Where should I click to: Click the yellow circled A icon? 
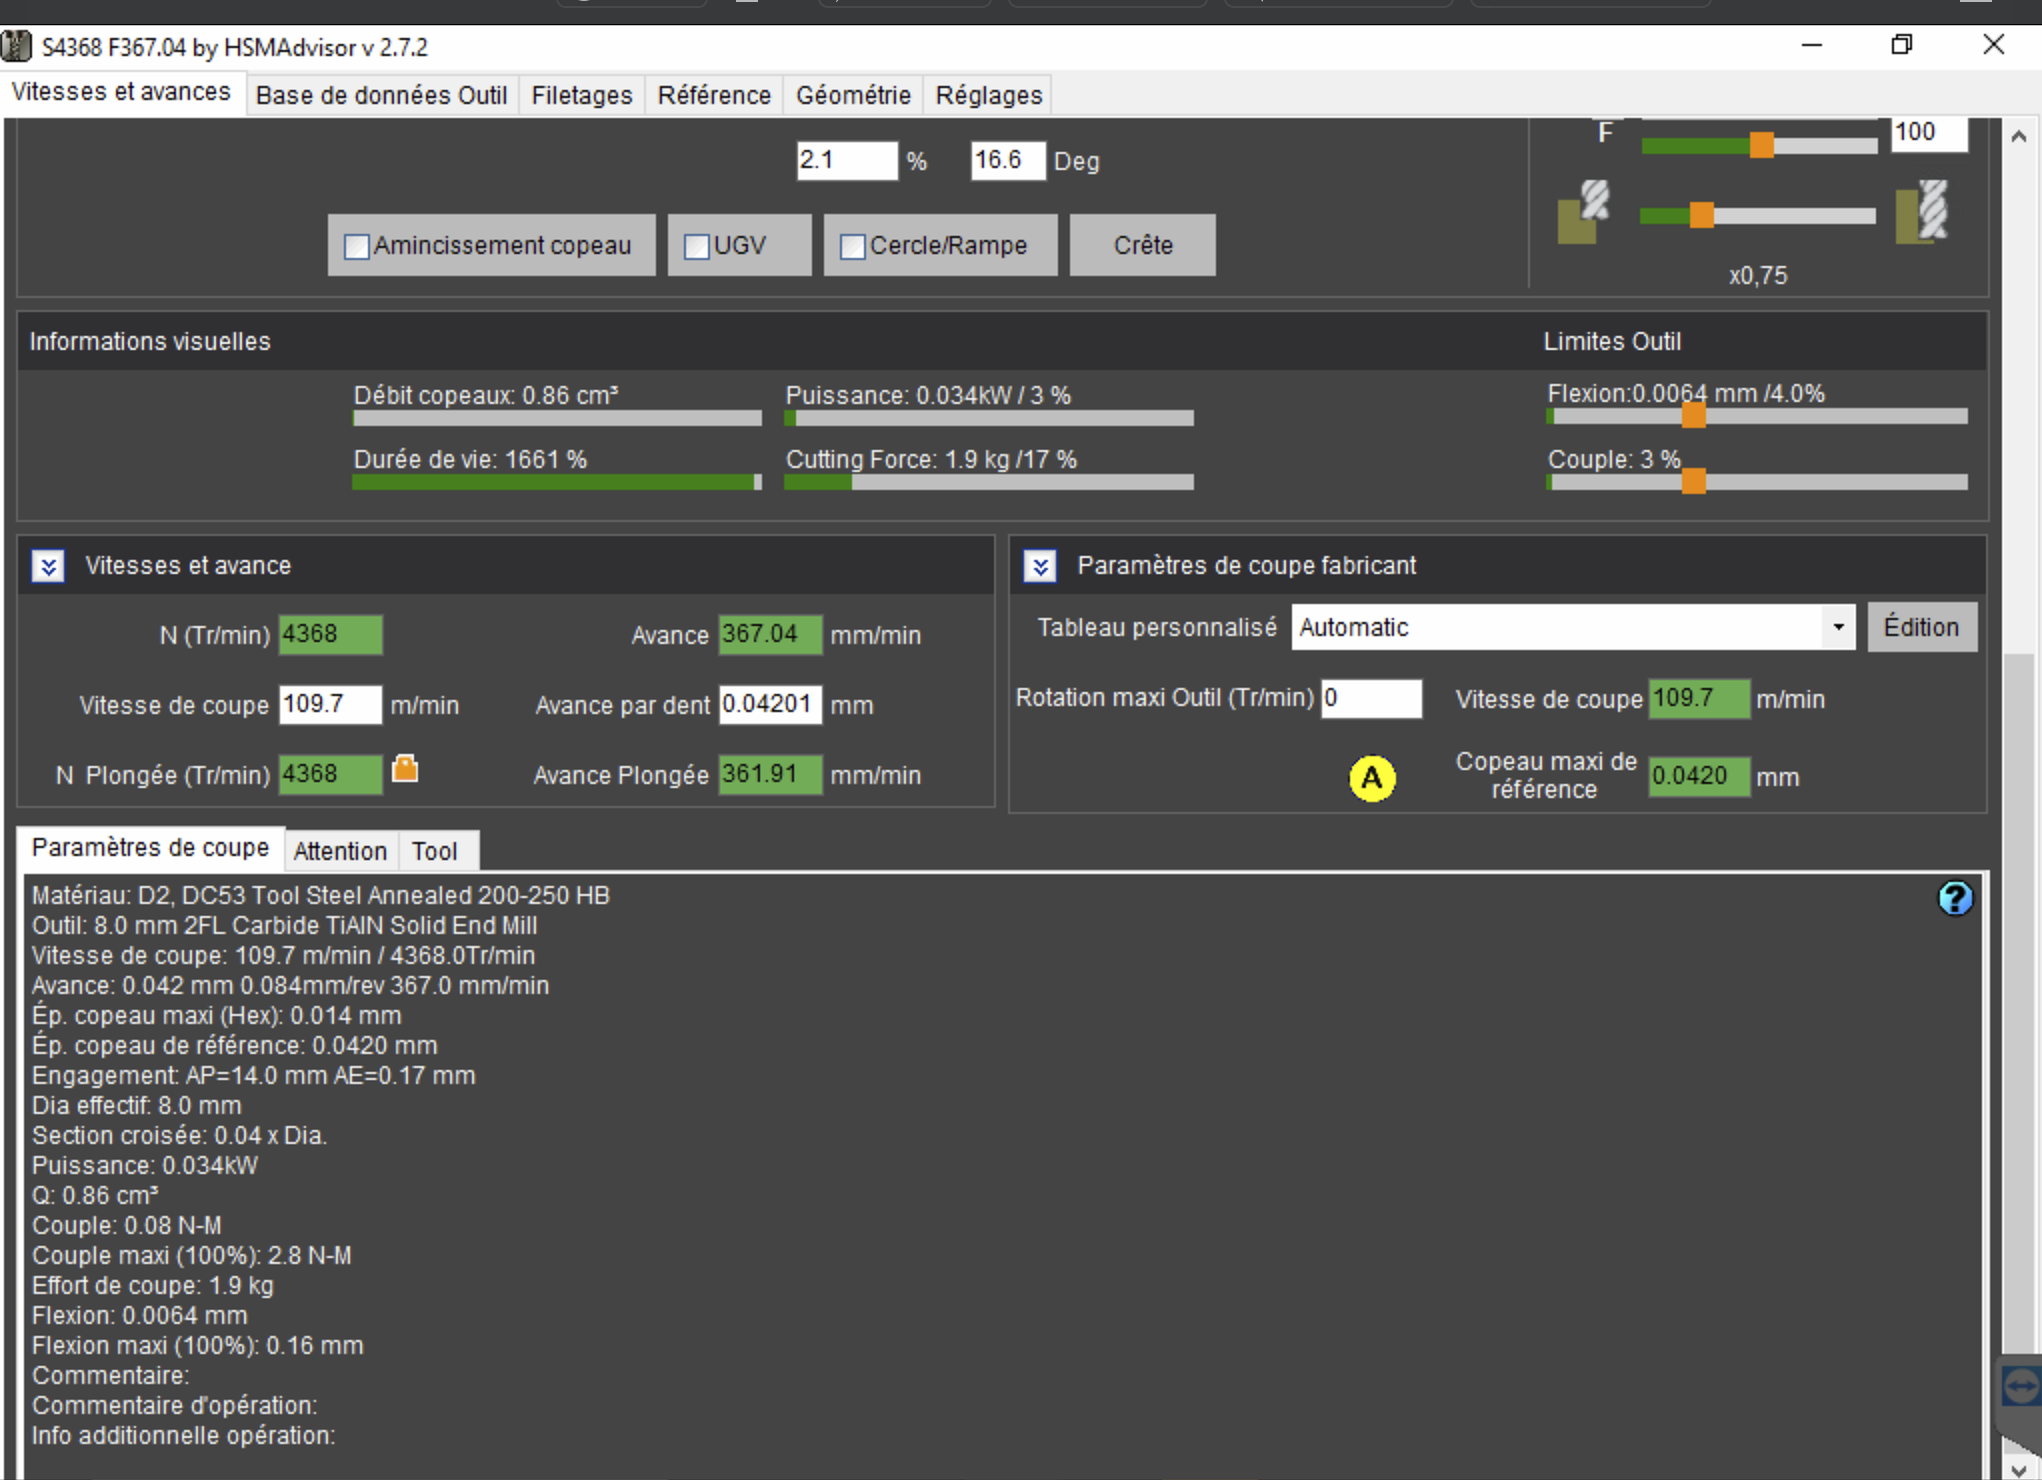pyautogui.click(x=1371, y=778)
